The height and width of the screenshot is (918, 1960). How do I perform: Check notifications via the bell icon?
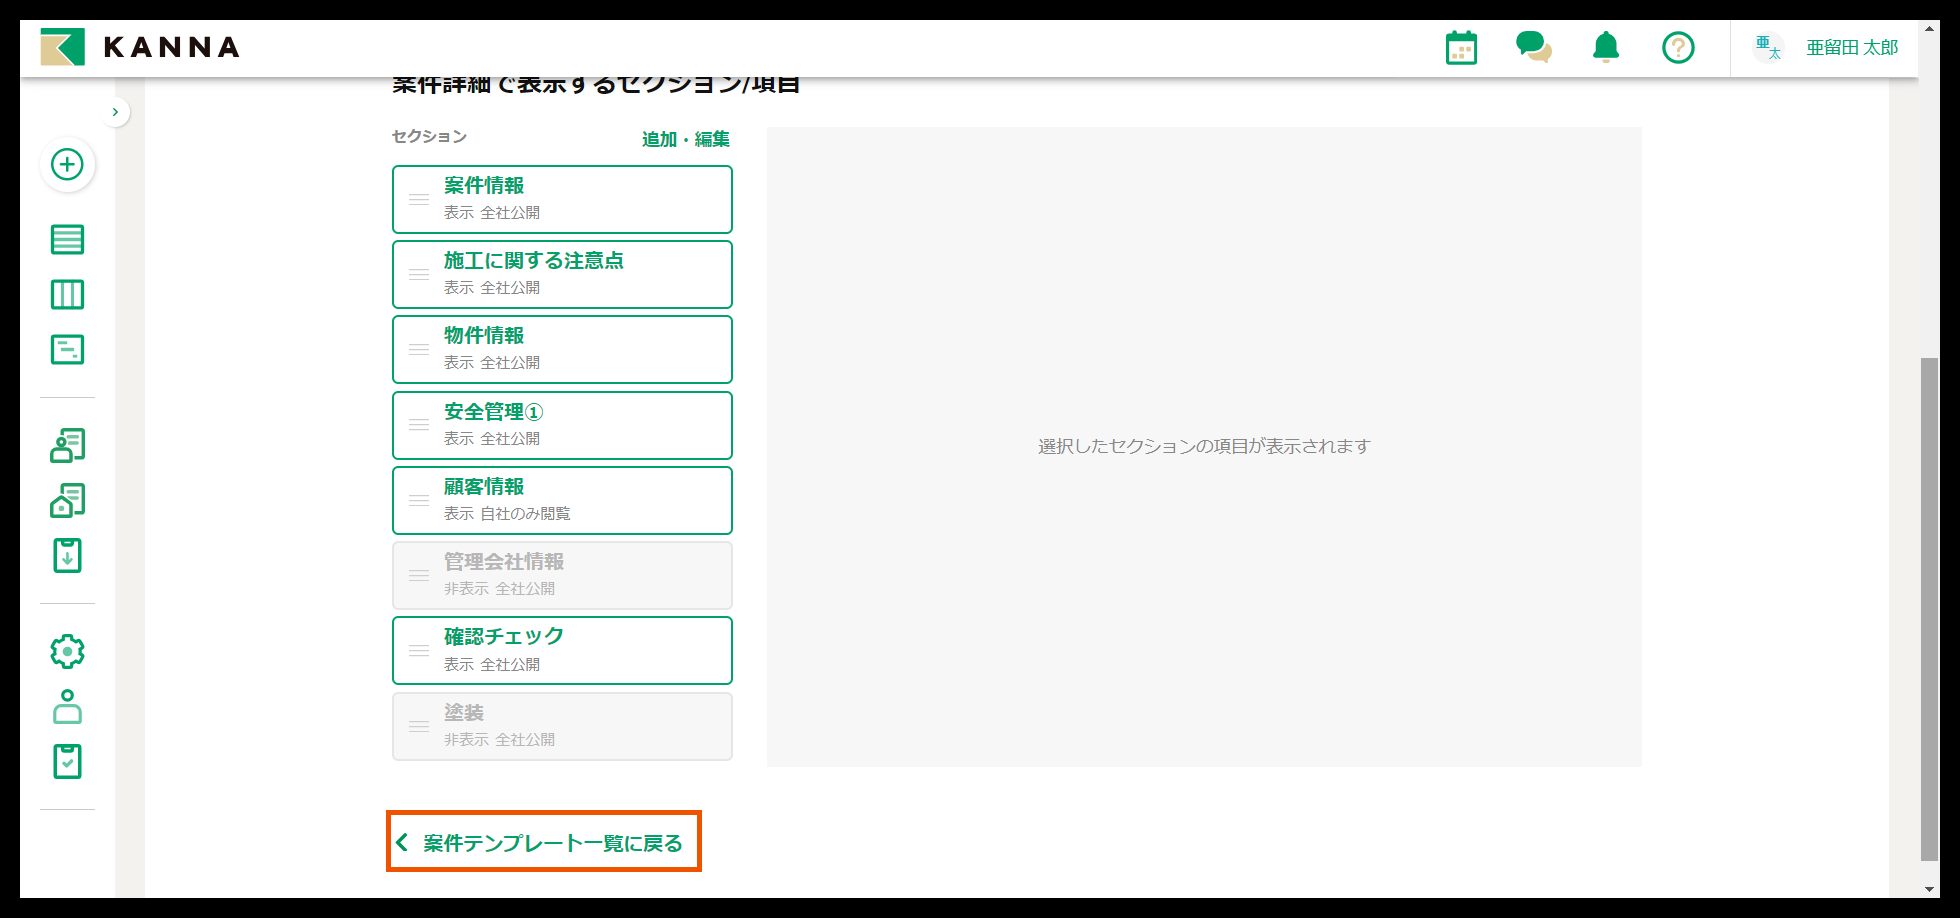(1606, 46)
